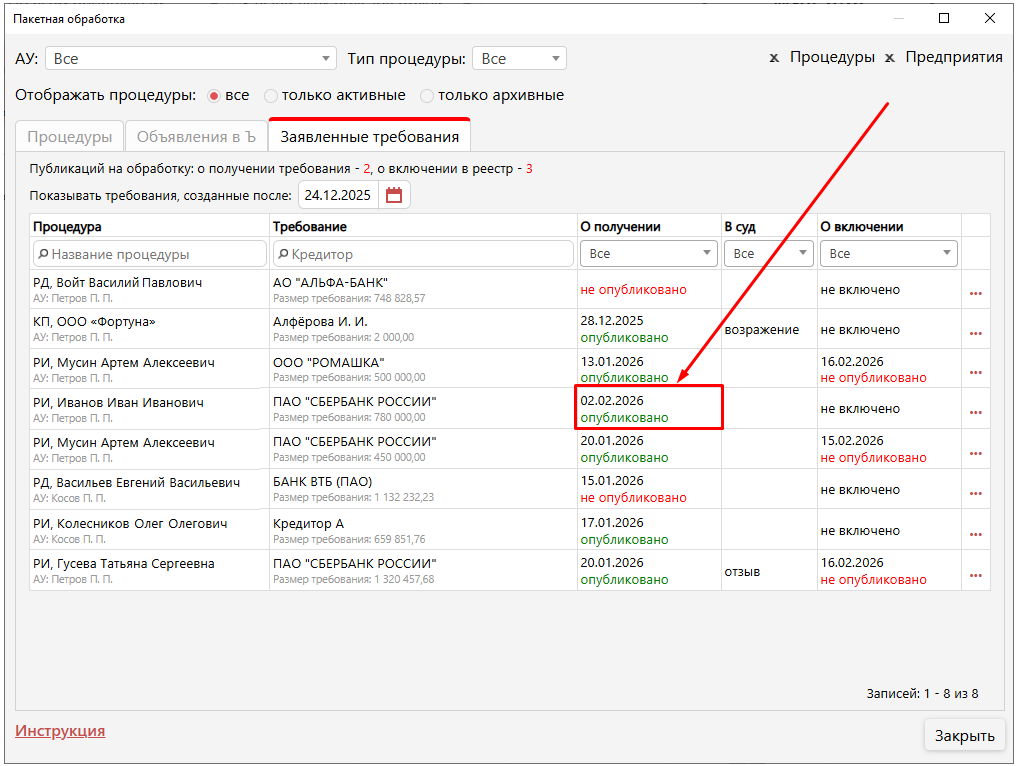The image size is (1016, 766).
Task: Open three-dot menu for БАНК ВТБ row
Action: pyautogui.click(x=975, y=493)
